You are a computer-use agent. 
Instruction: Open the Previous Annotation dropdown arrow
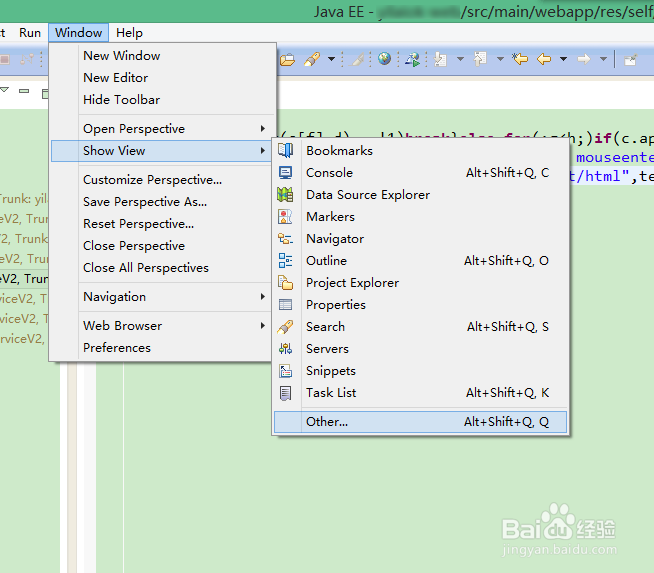(500, 59)
